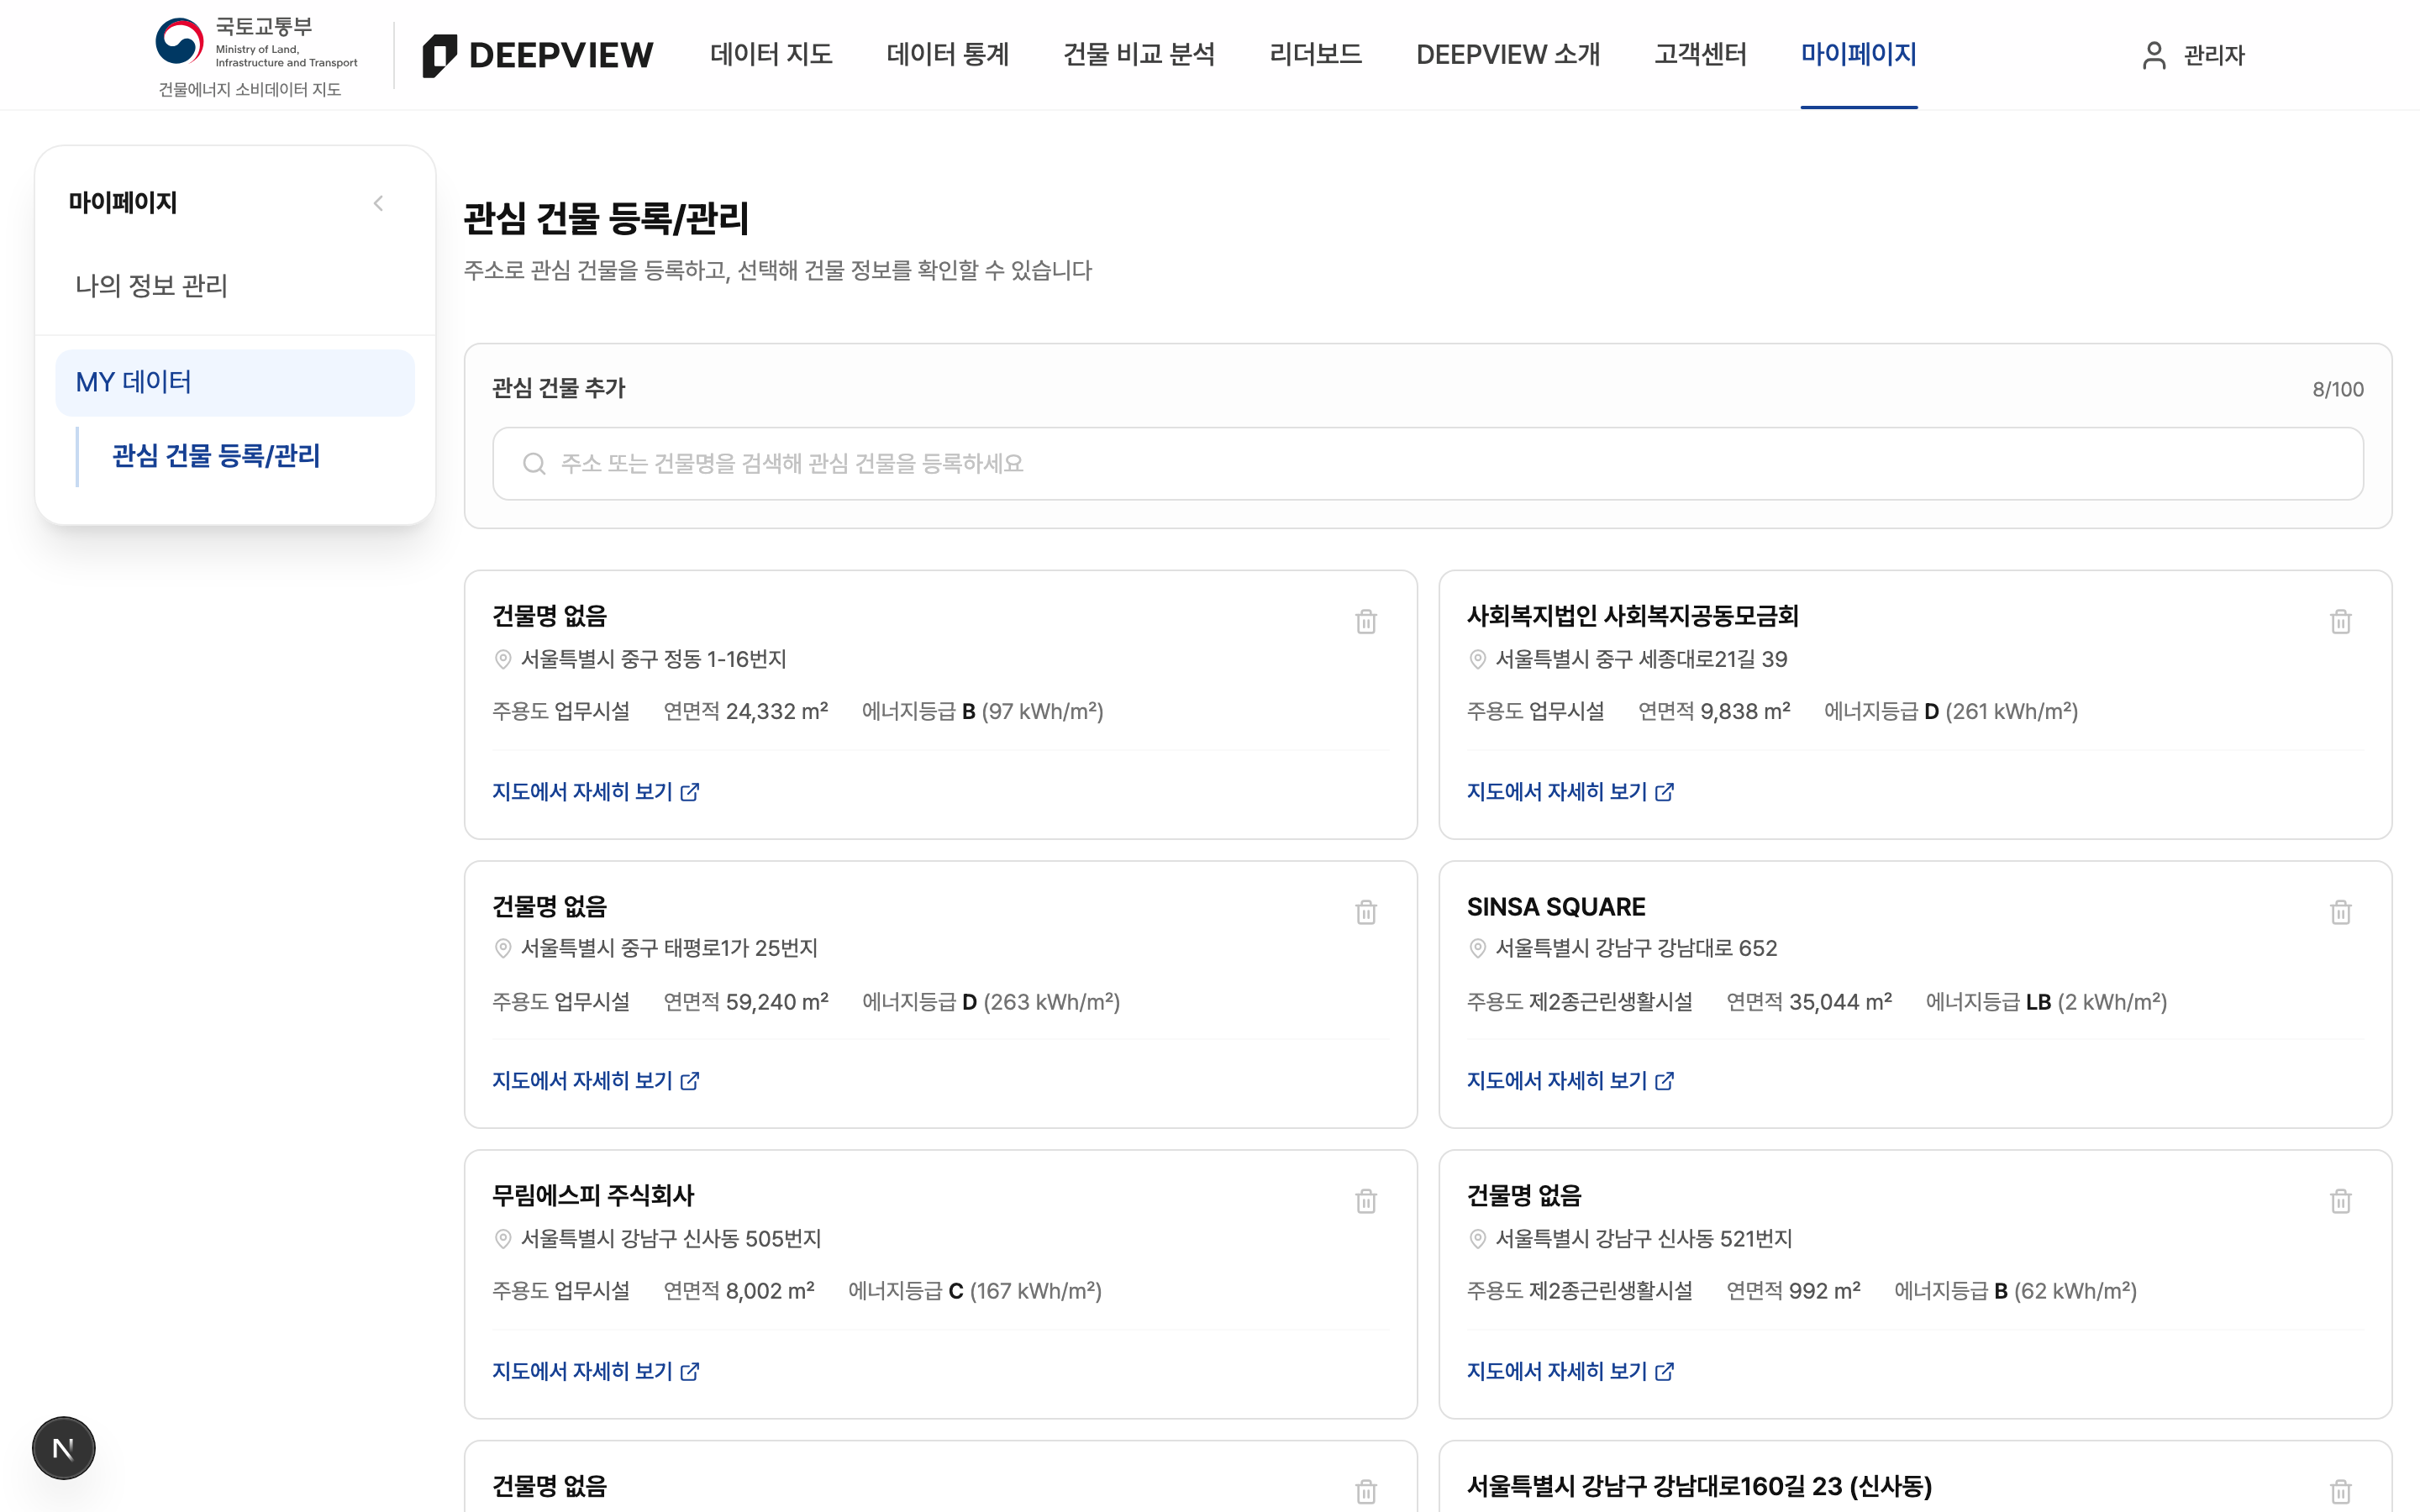Select 관심 건물 등록/관리 sidebar item
2420x1512 pixels.
216,456
